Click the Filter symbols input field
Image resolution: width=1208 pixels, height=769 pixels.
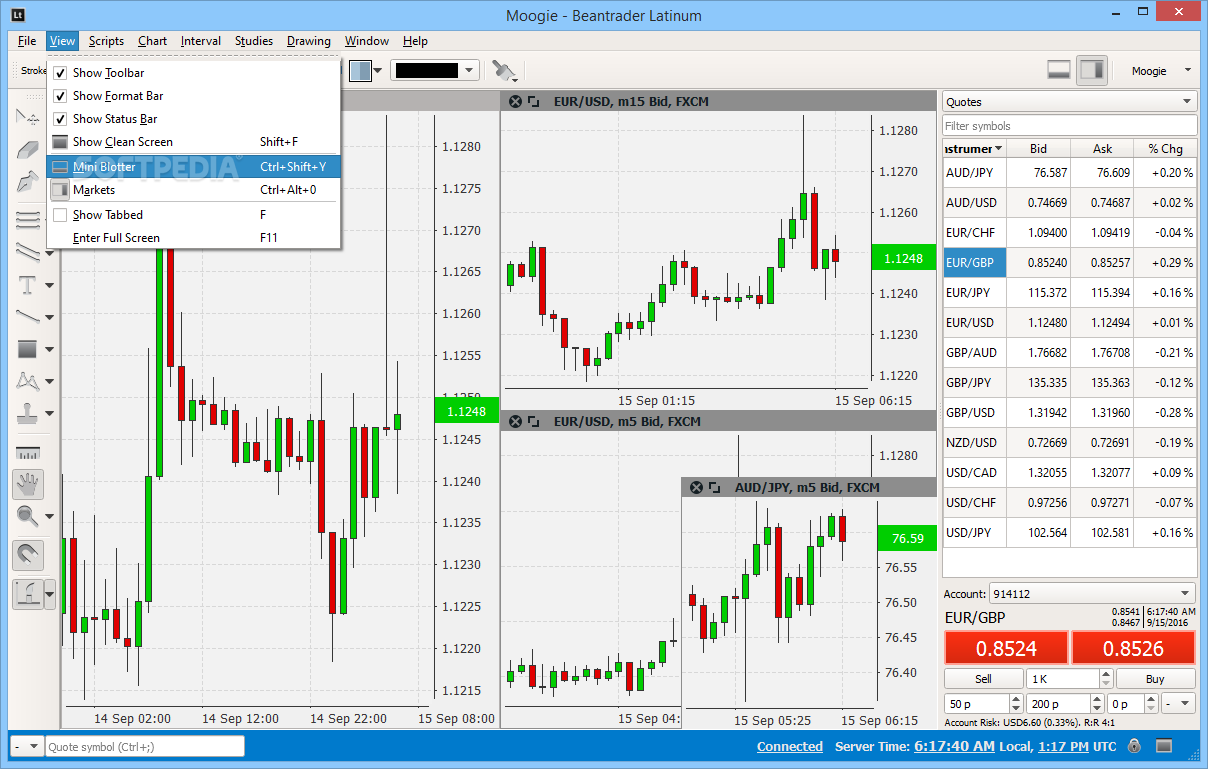(1069, 126)
